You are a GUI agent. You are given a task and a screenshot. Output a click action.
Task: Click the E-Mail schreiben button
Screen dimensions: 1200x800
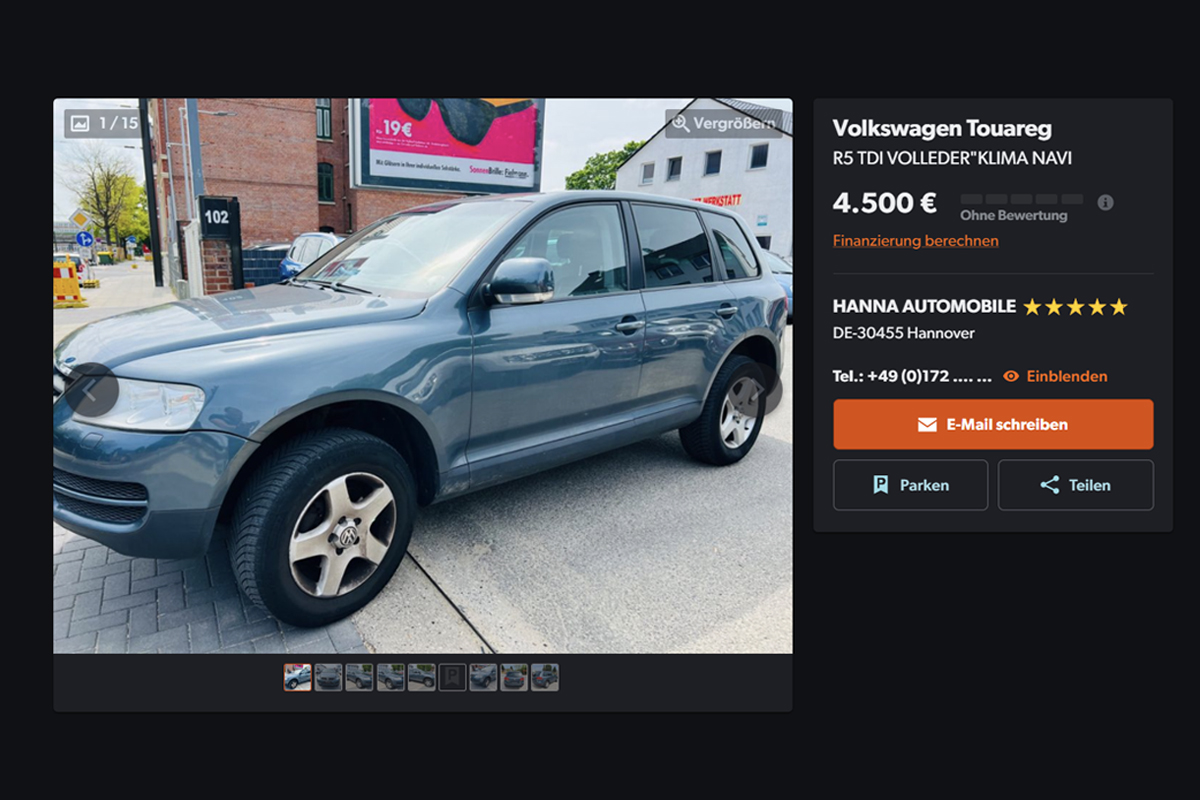coord(993,424)
